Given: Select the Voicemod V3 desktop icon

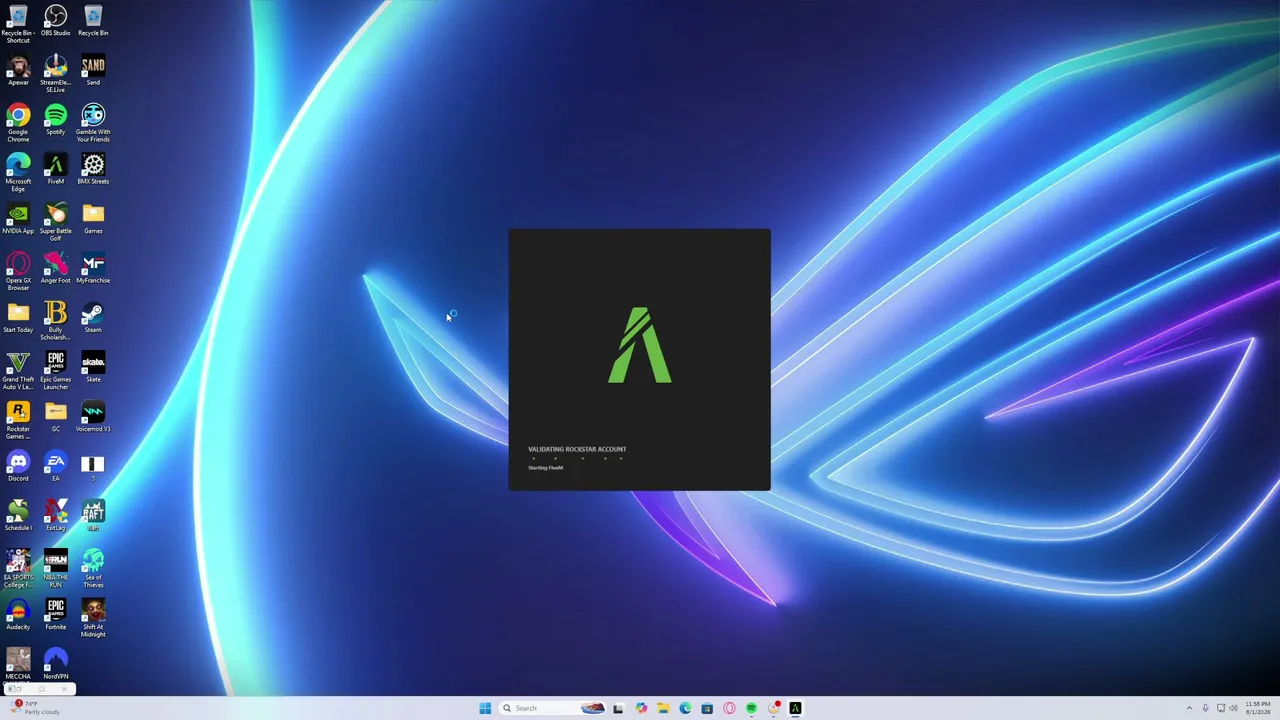Looking at the screenshot, I should [93, 417].
